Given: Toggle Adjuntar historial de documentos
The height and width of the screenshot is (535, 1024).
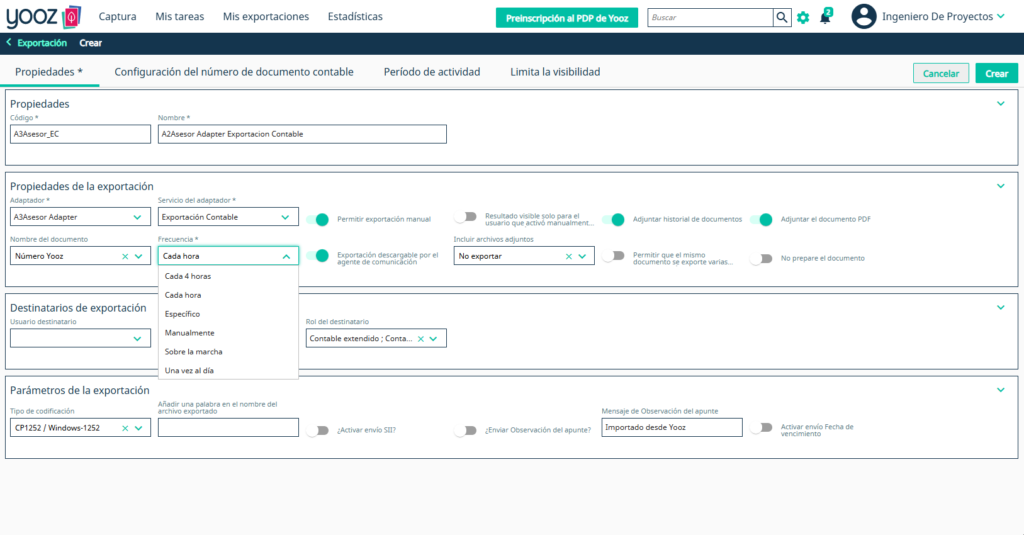Looking at the screenshot, I should (613, 219).
